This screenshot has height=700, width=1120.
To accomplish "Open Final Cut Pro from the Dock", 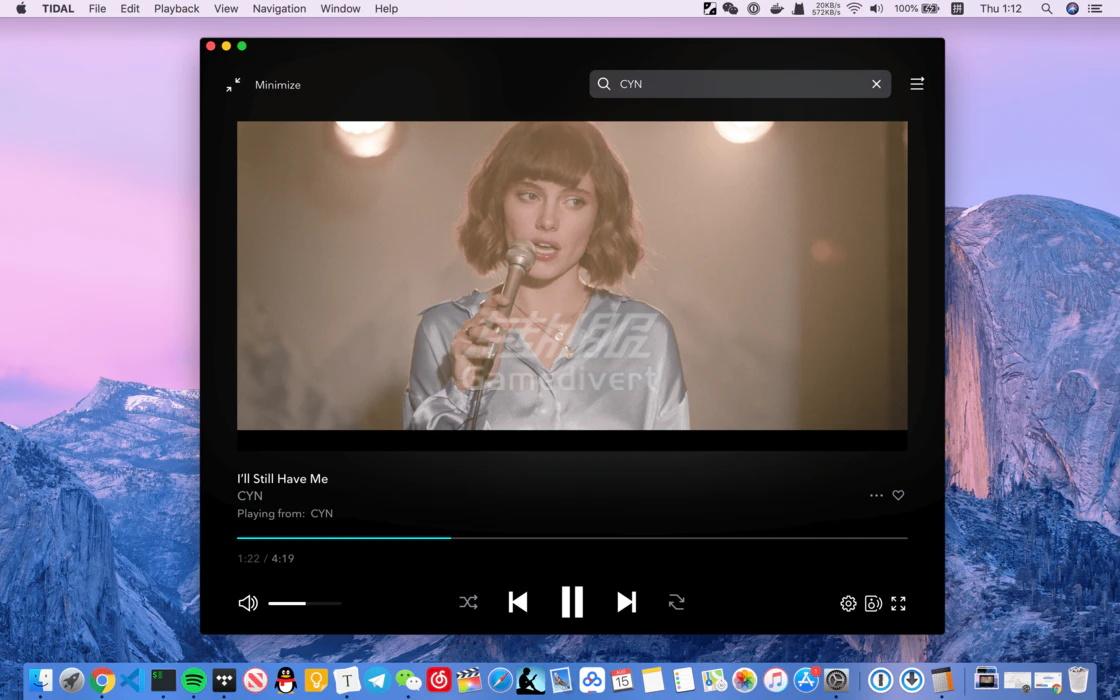I will (469, 680).
